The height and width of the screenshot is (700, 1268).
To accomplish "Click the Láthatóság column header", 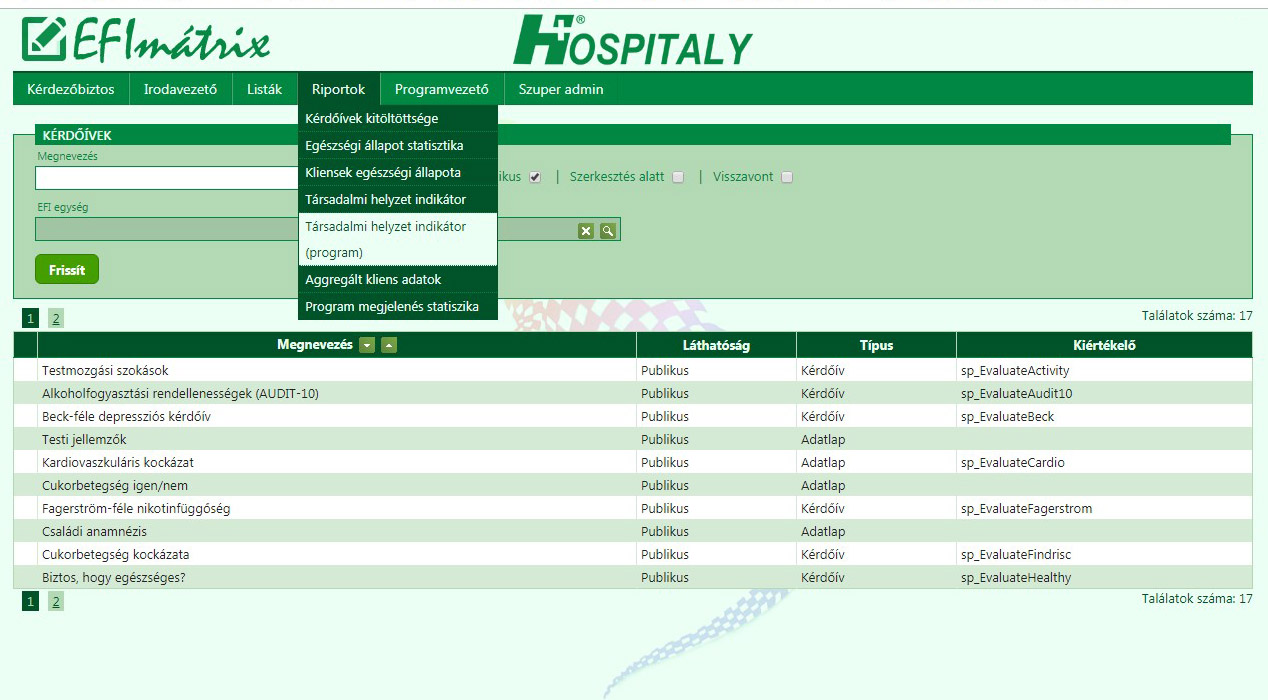I will point(716,345).
